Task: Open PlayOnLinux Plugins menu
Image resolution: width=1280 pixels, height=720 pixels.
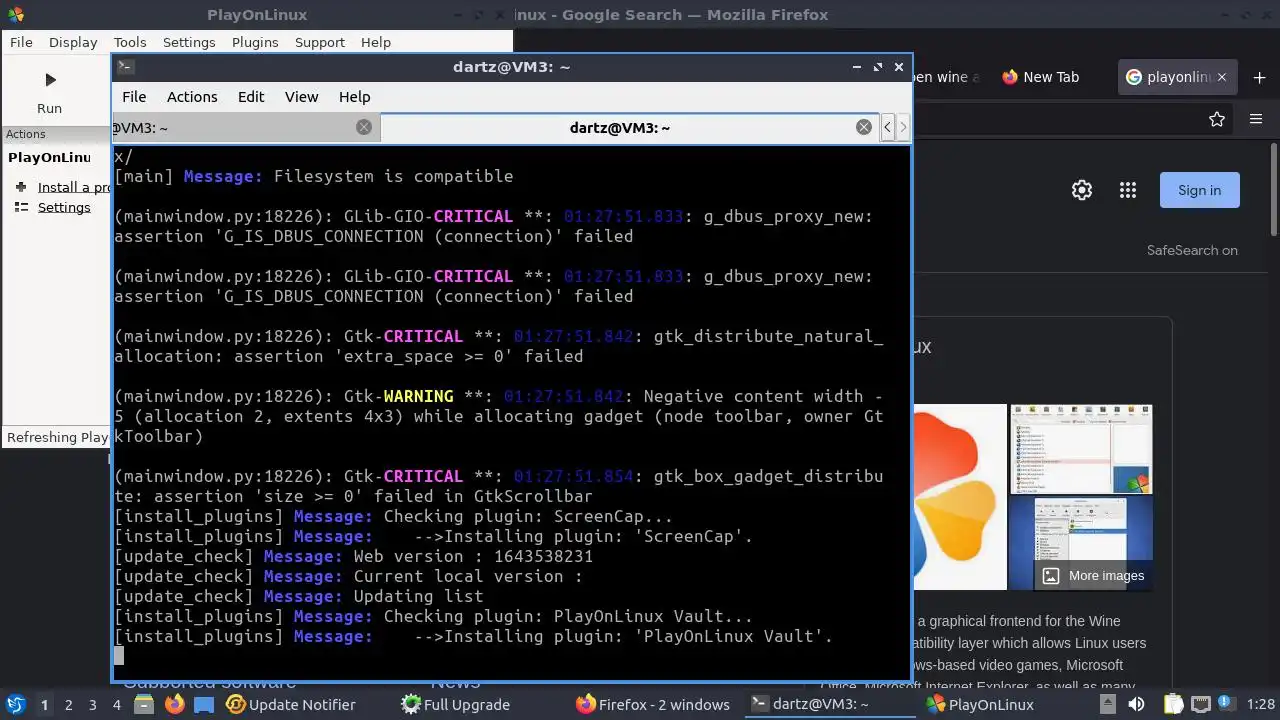Action: point(255,42)
